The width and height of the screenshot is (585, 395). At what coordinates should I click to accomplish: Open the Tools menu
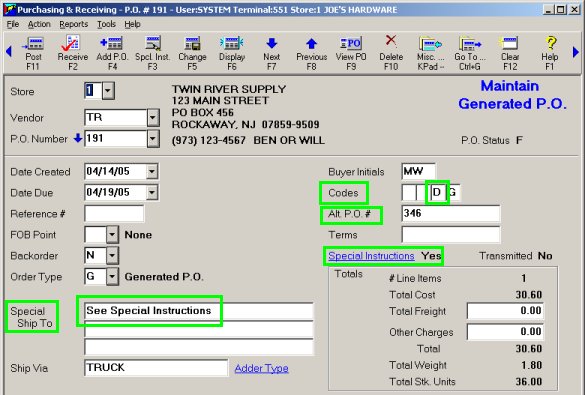[x=106, y=24]
